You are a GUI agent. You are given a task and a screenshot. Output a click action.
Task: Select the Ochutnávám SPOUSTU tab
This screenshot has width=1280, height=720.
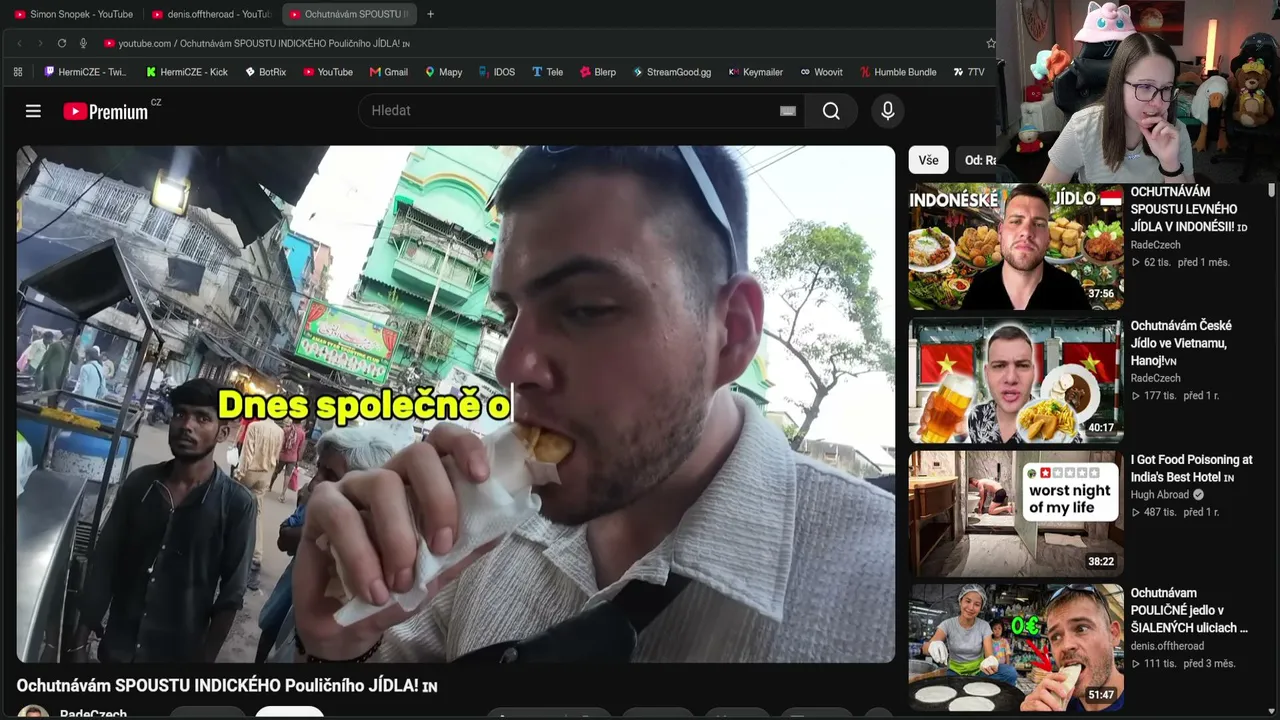(348, 14)
